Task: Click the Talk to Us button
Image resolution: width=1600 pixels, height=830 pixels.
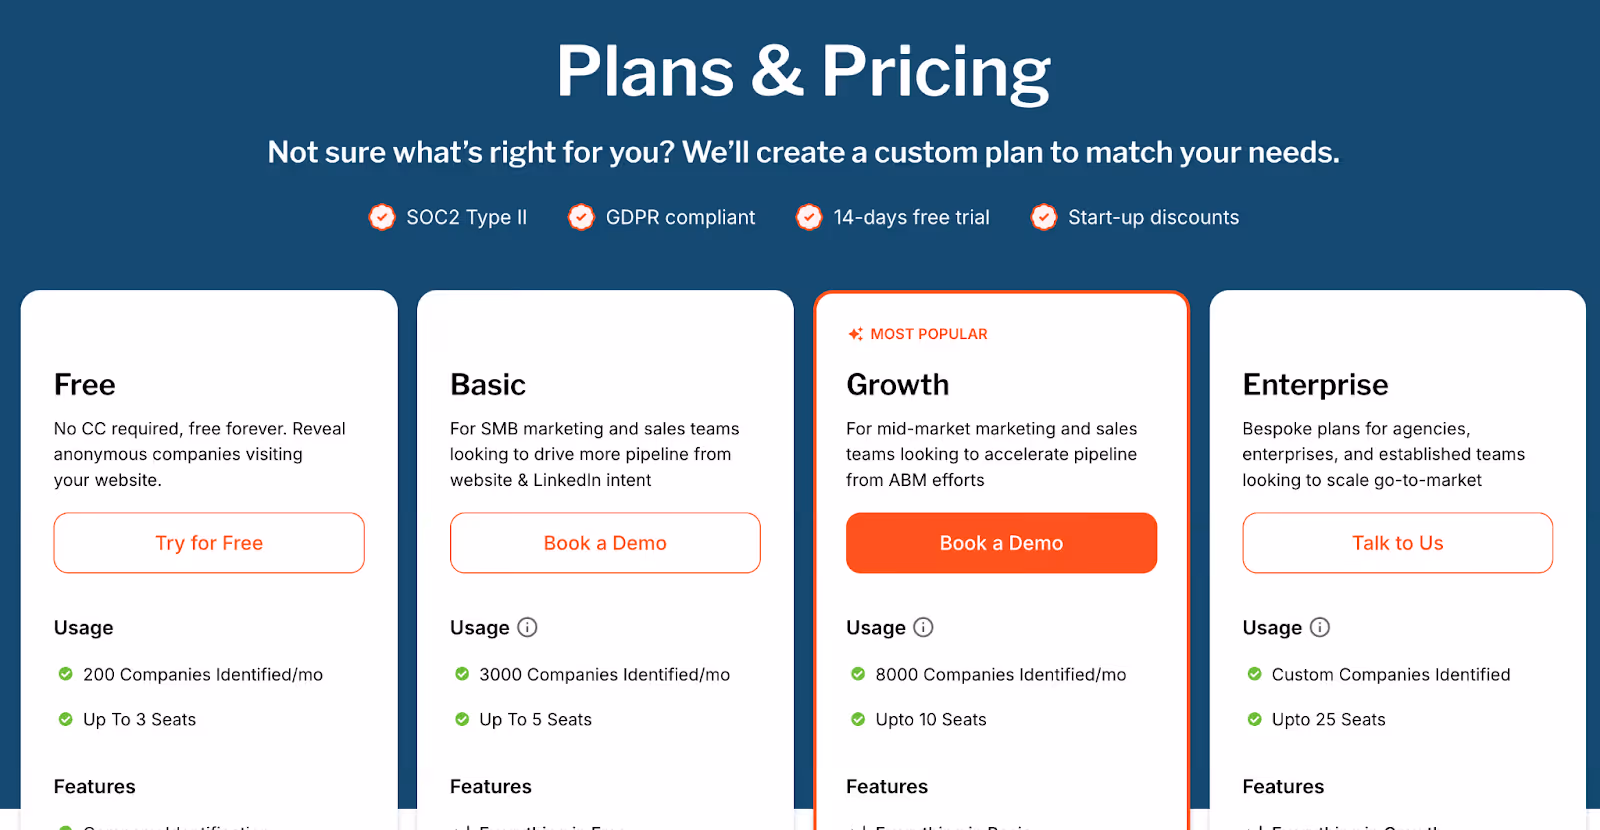Action: (1398, 543)
